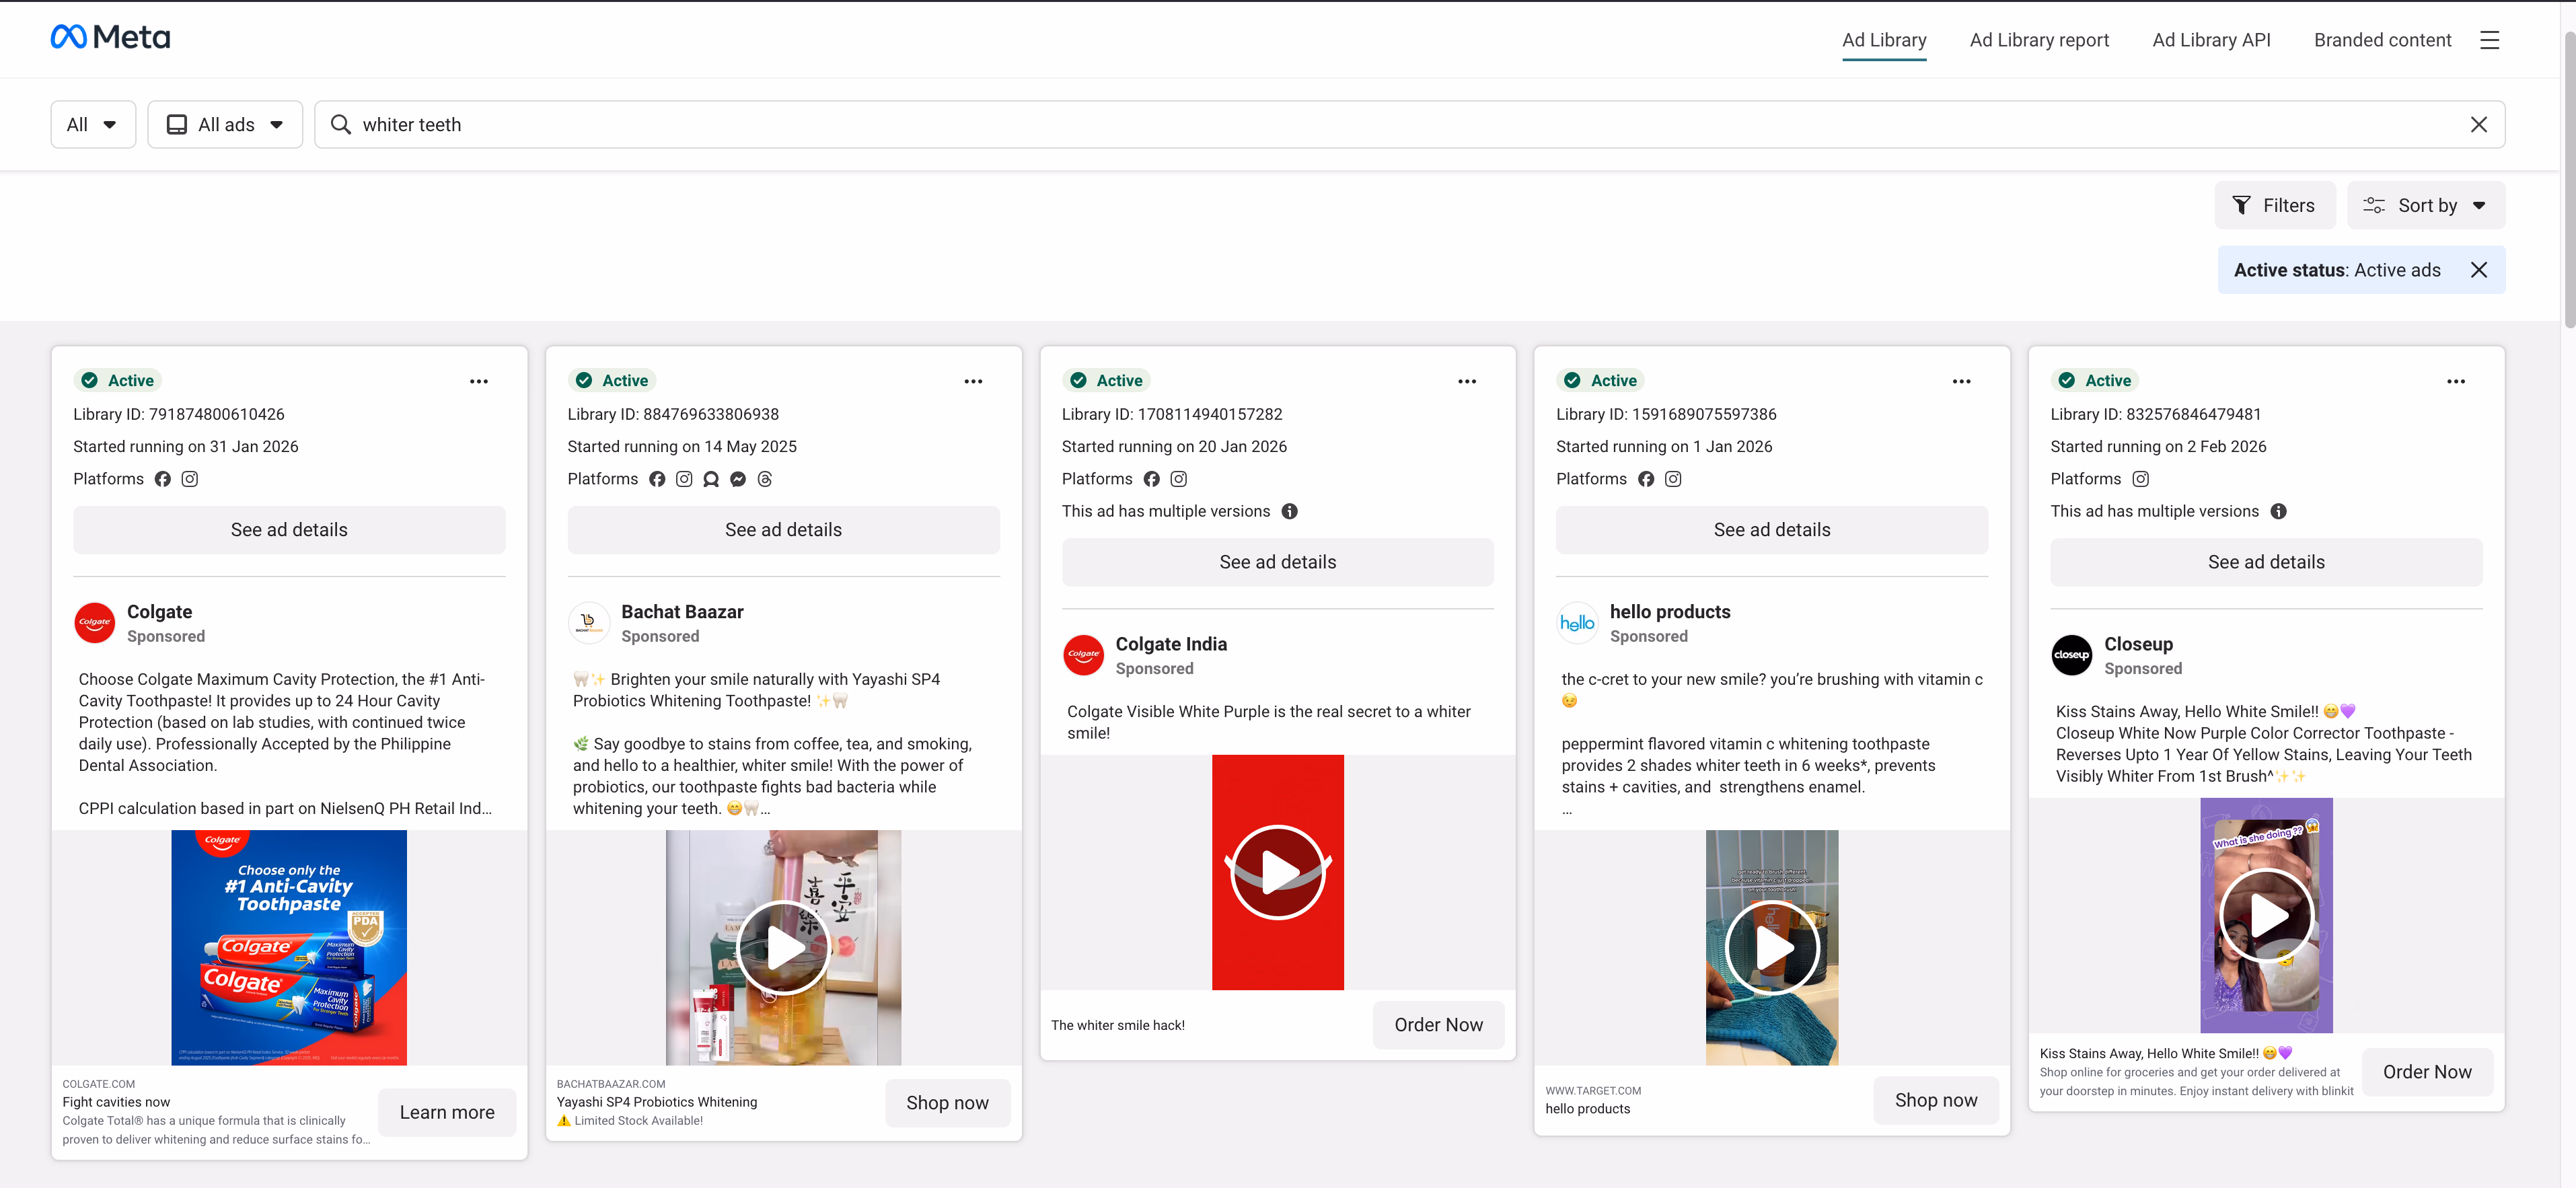The height and width of the screenshot is (1188, 2576).
Task: Click the Messenger platform icon on Bachat Baazar ad
Action: (x=738, y=480)
